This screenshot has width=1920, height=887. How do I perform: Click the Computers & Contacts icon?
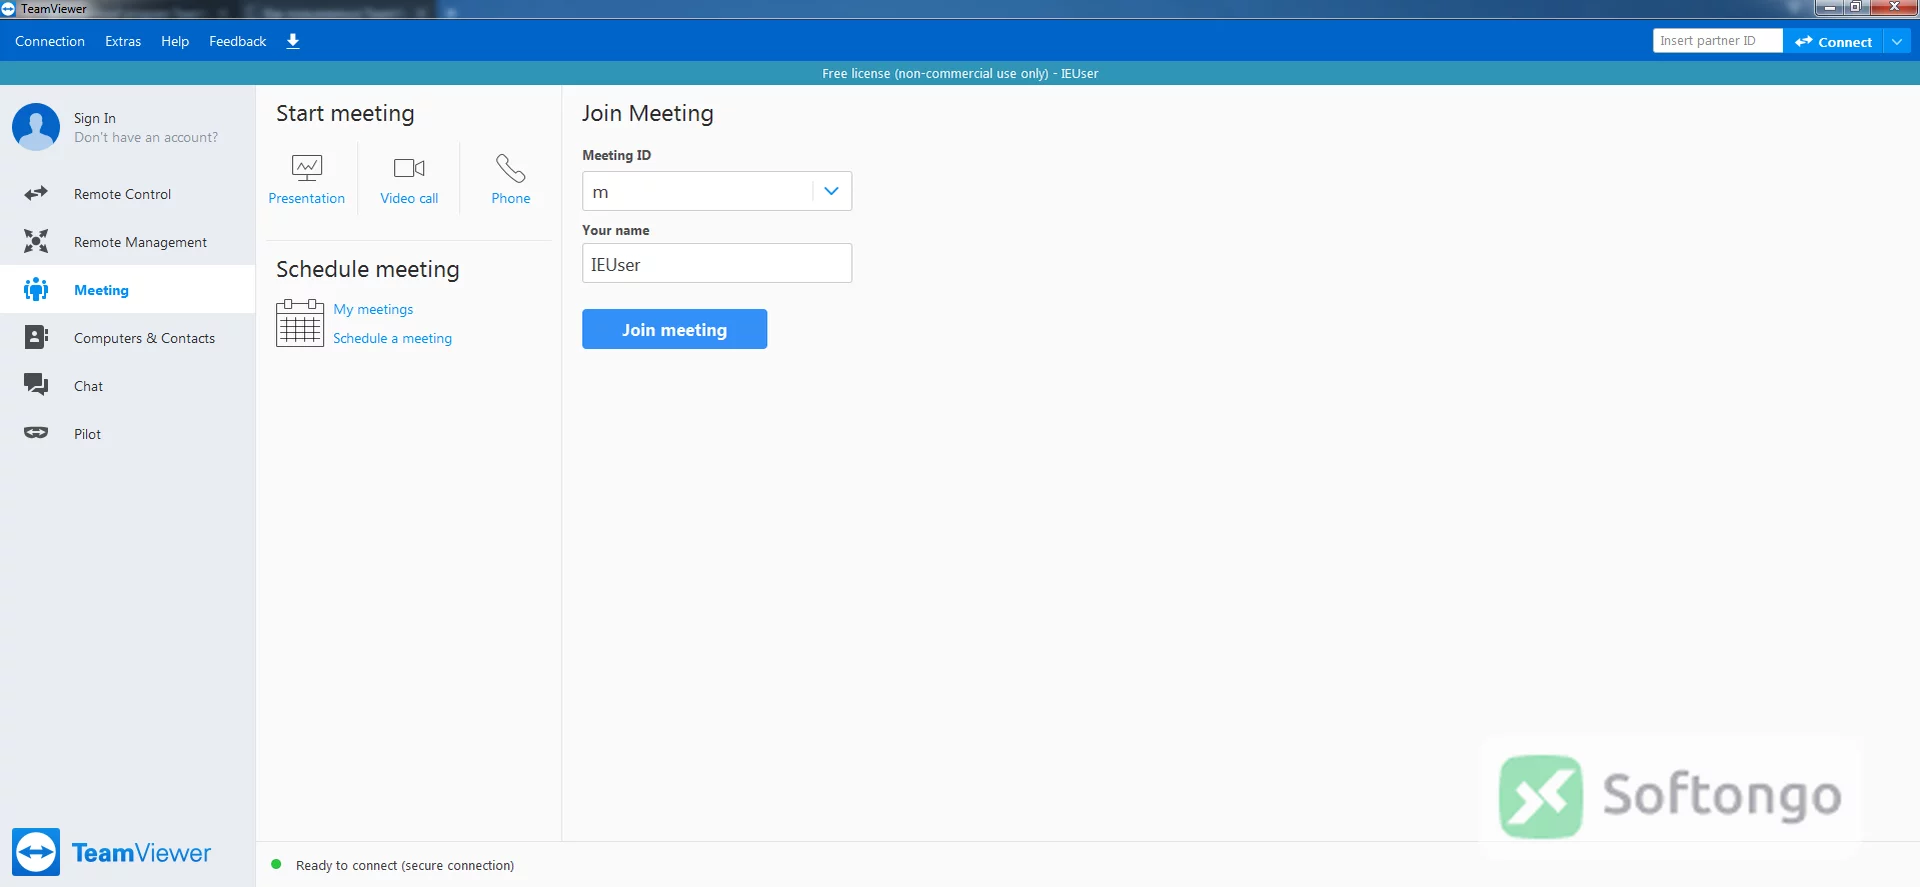pyautogui.click(x=36, y=337)
